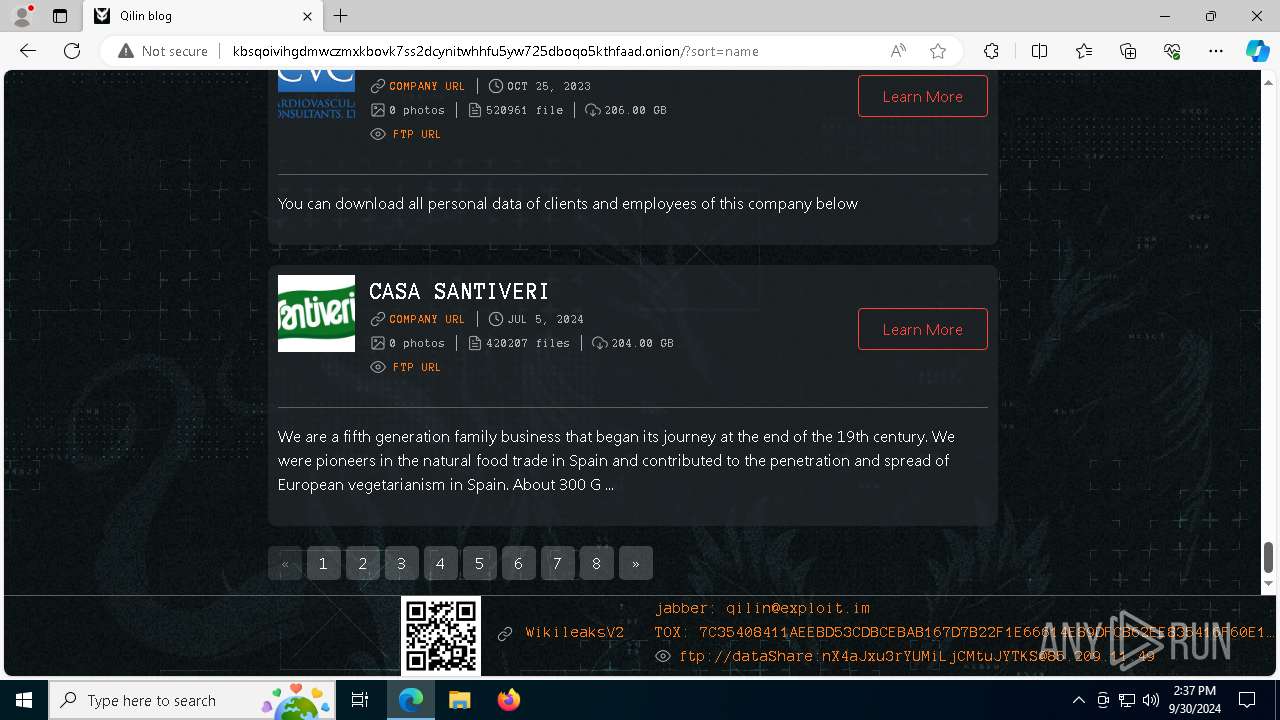Click the taskbar search box
1280x720 pixels.
point(192,700)
